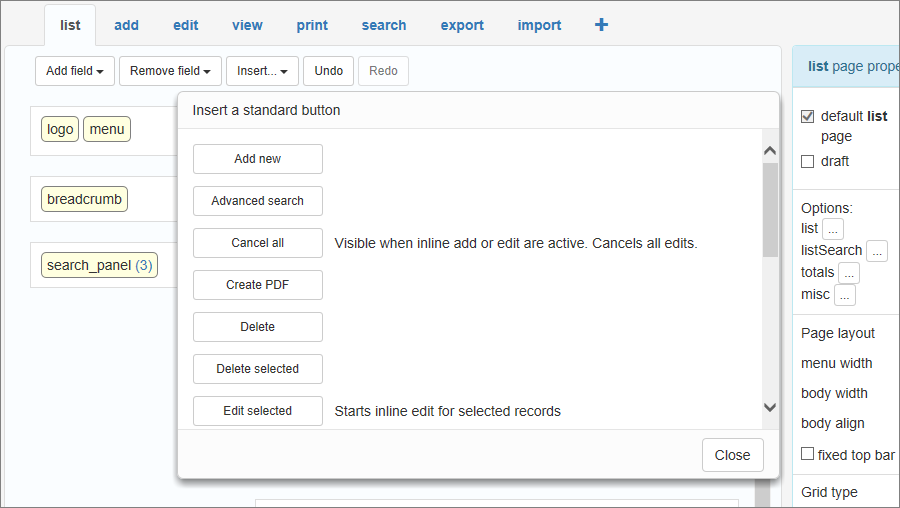Viewport: 900px width, 508px height.
Task: Click the dialog vertical scrollbar thumb
Action: (770, 210)
